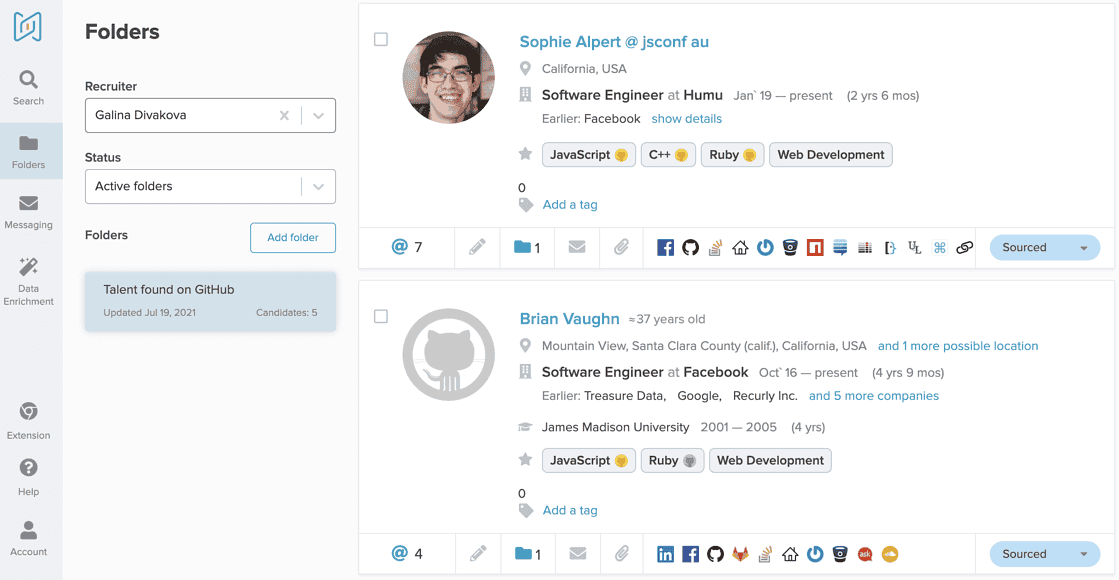This screenshot has width=1119, height=580.
Task: Click Sophie Alpert's profile photo
Action: coord(448,78)
